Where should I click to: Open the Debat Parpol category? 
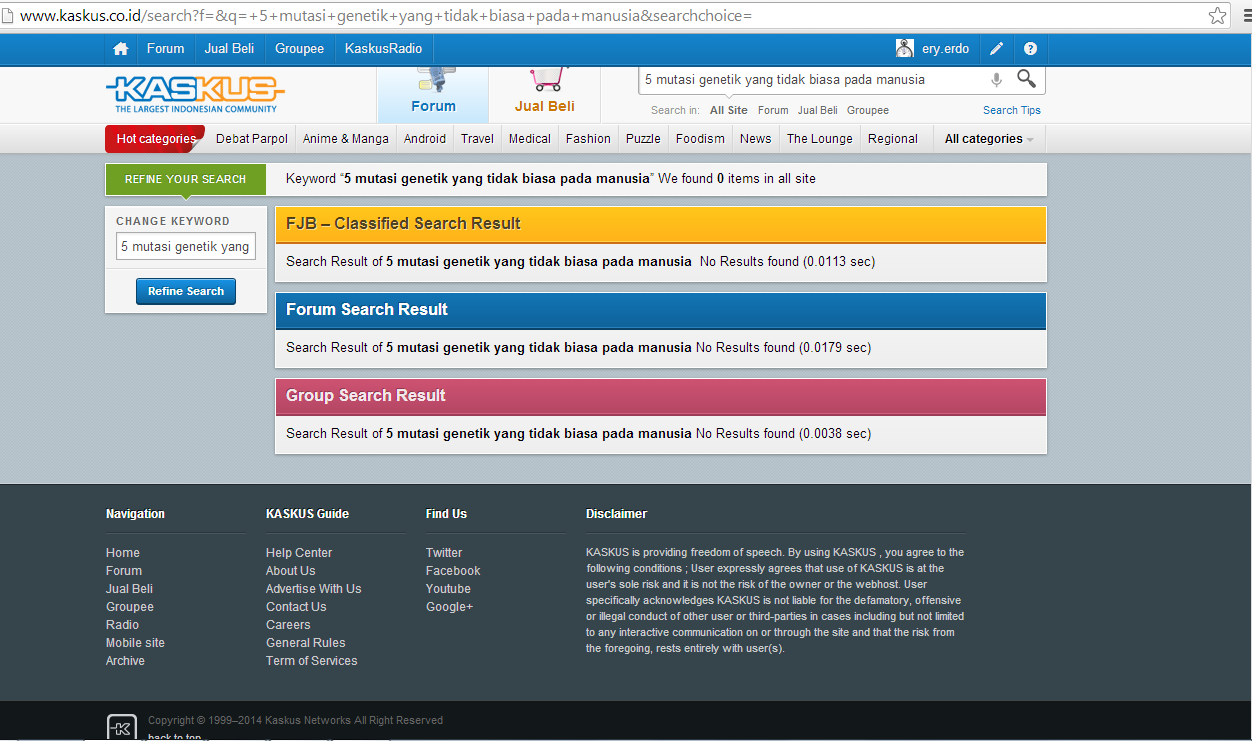[252, 139]
